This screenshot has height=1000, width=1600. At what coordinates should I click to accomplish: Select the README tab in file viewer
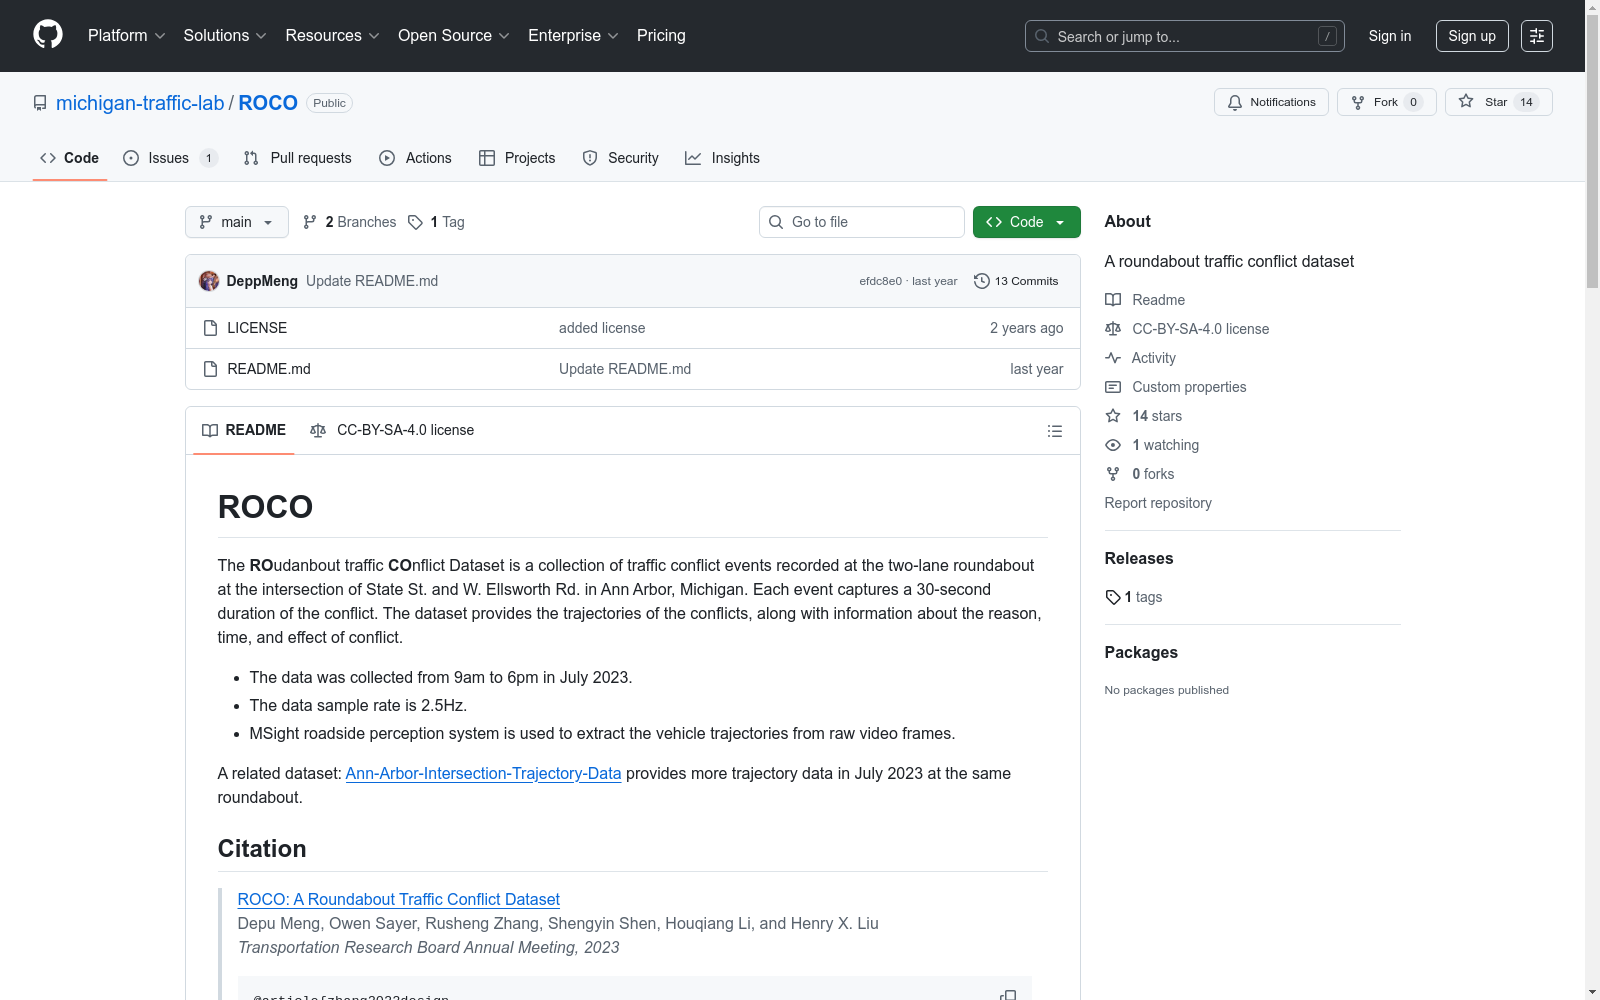(244, 430)
